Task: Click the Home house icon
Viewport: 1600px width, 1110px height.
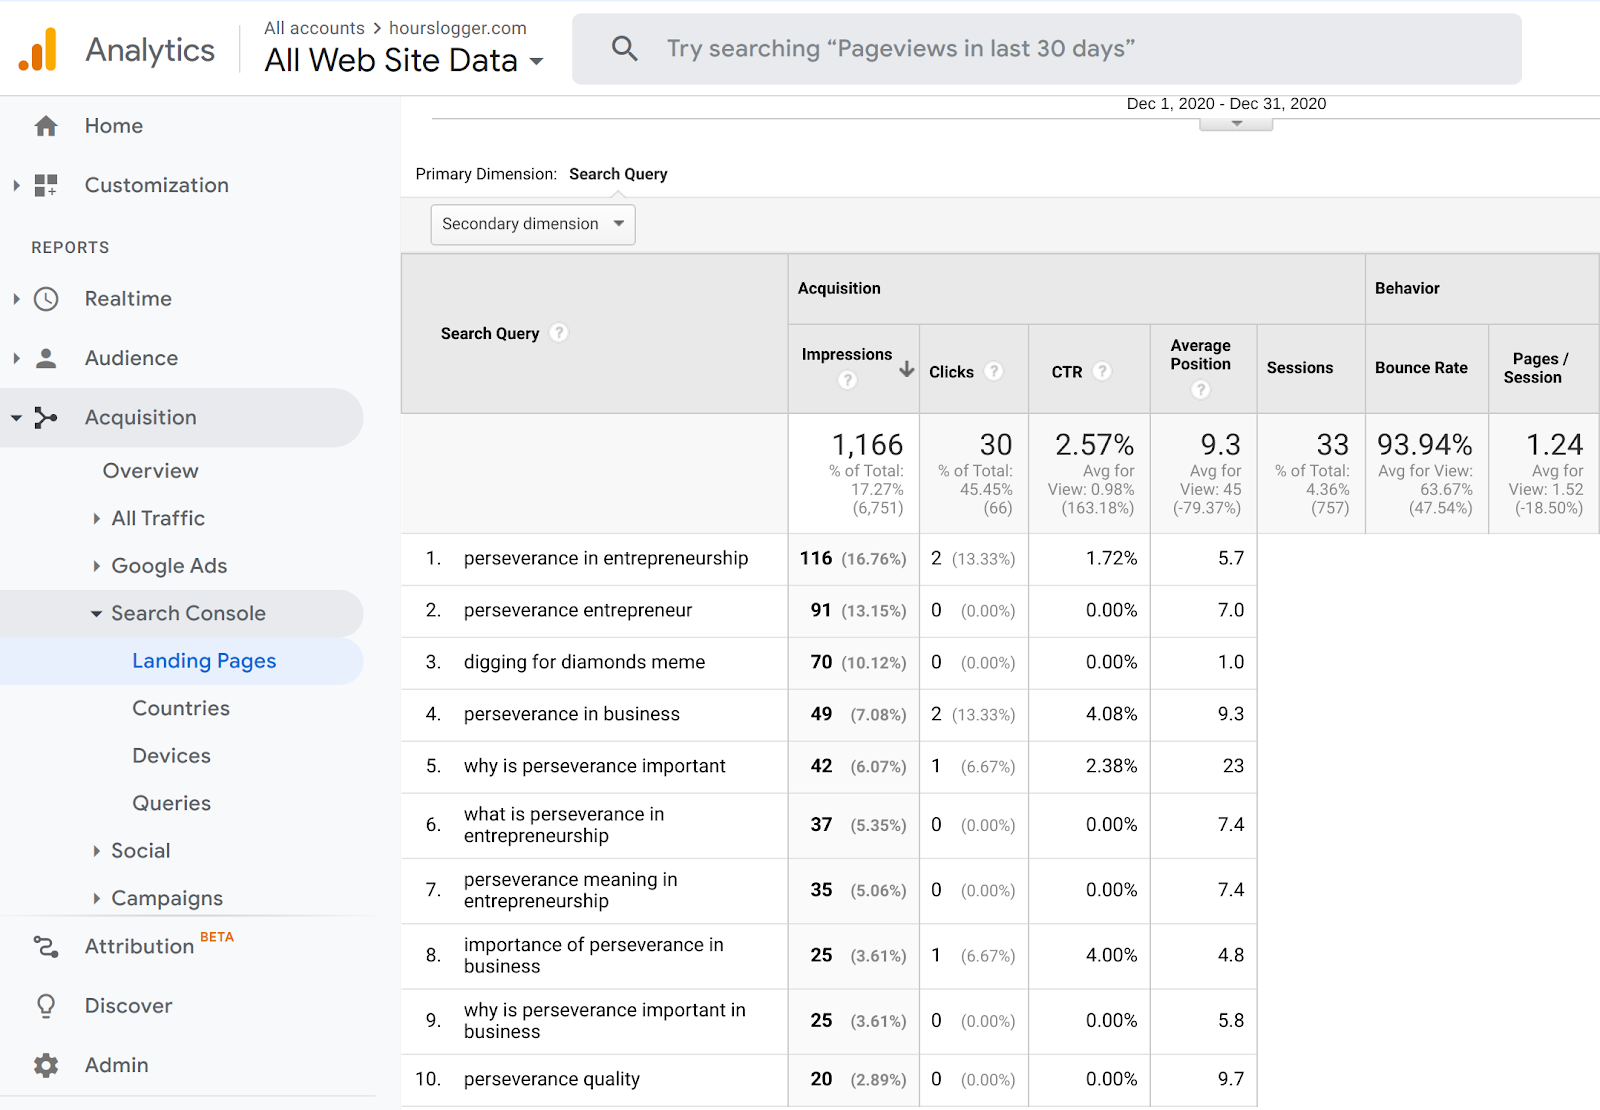Action: coord(46,126)
